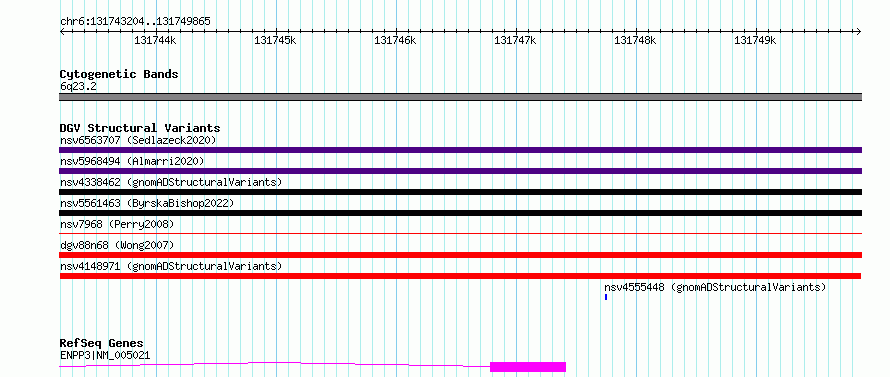Screen dimensions: 890x377
Task: Click the nsv4148971 (gnomADStructuralVariants) label
Action: [x=171, y=266]
